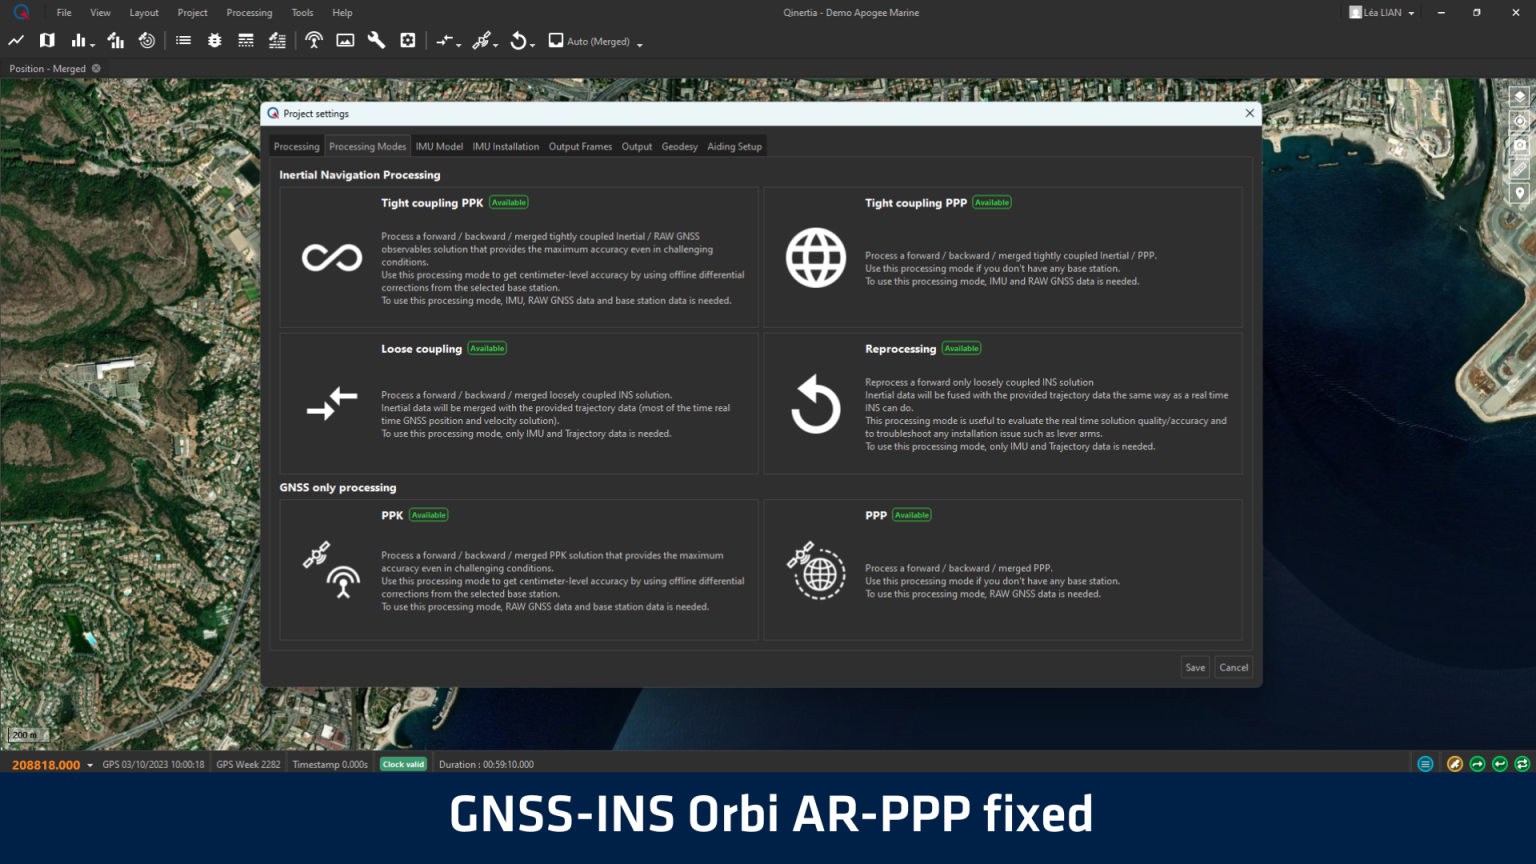Open the Processing menu

[x=249, y=13]
